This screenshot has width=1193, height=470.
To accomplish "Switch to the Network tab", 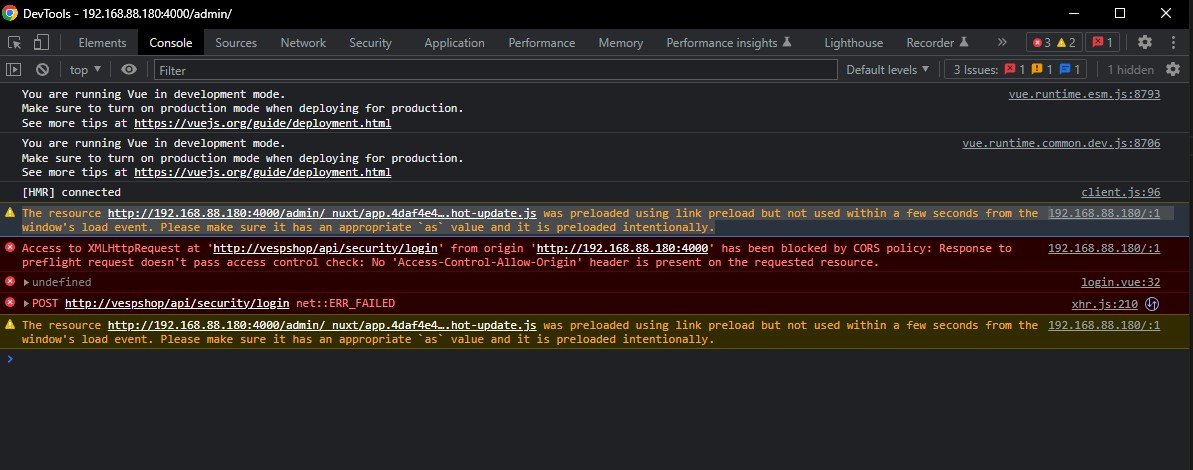I will tap(303, 43).
